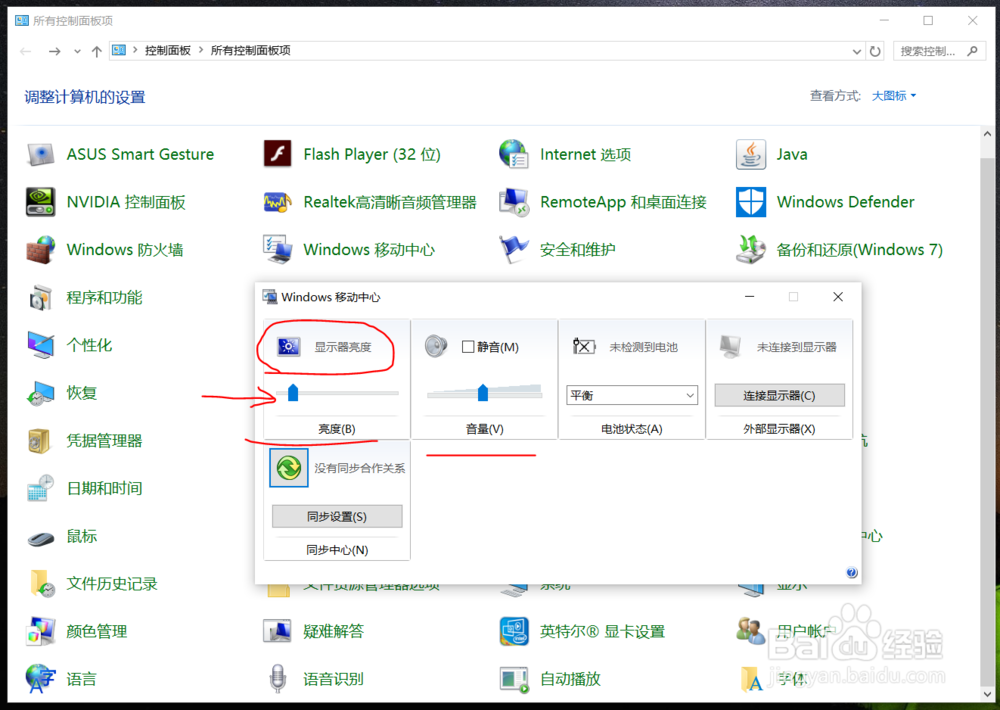Screen dimensions: 1000x710
Task: Open Internet 选项 globe icon
Action: (513, 154)
